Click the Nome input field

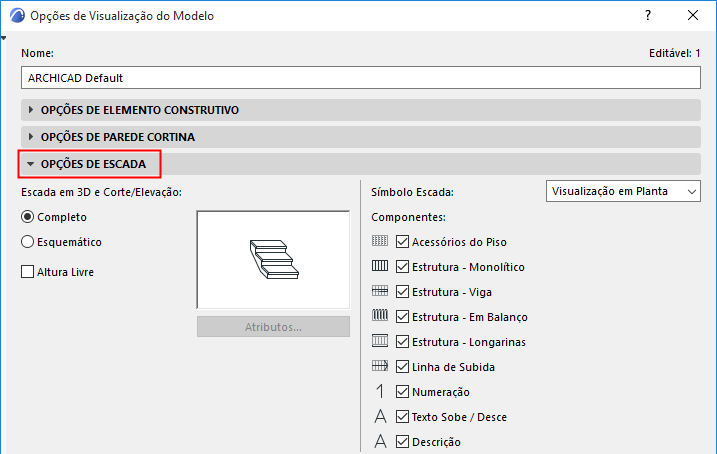click(x=361, y=78)
